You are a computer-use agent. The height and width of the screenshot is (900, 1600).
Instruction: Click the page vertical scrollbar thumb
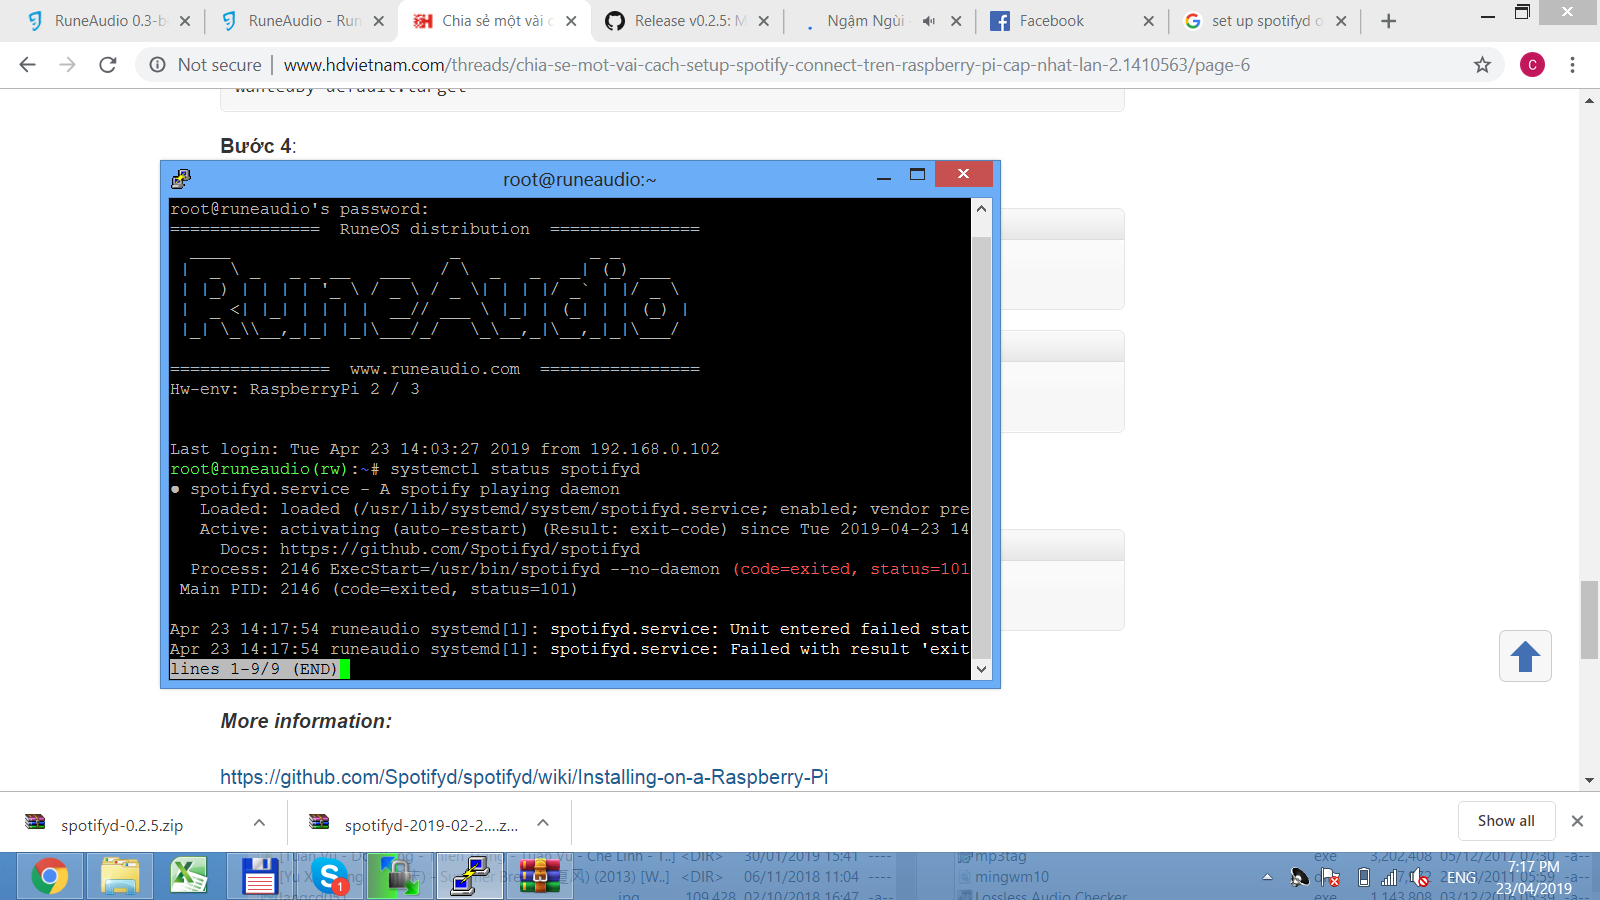(x=1589, y=619)
